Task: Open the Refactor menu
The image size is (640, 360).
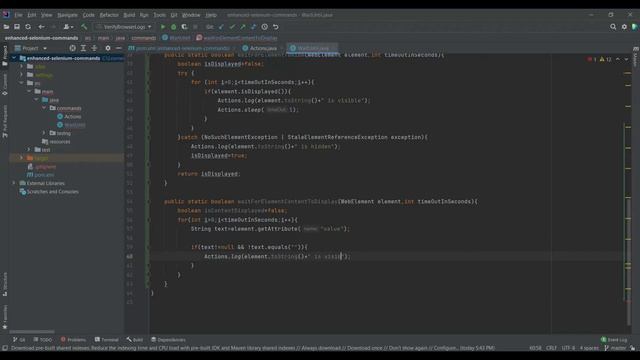Action: tap(109, 15)
